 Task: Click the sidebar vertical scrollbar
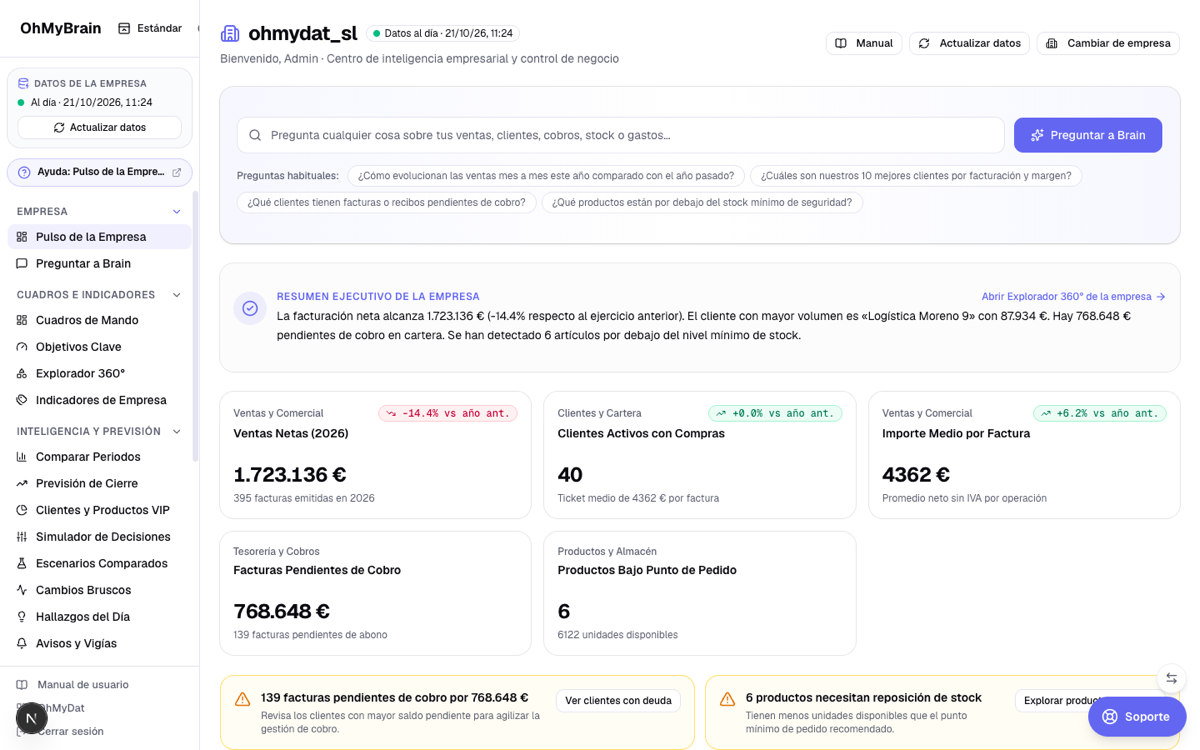click(195, 325)
